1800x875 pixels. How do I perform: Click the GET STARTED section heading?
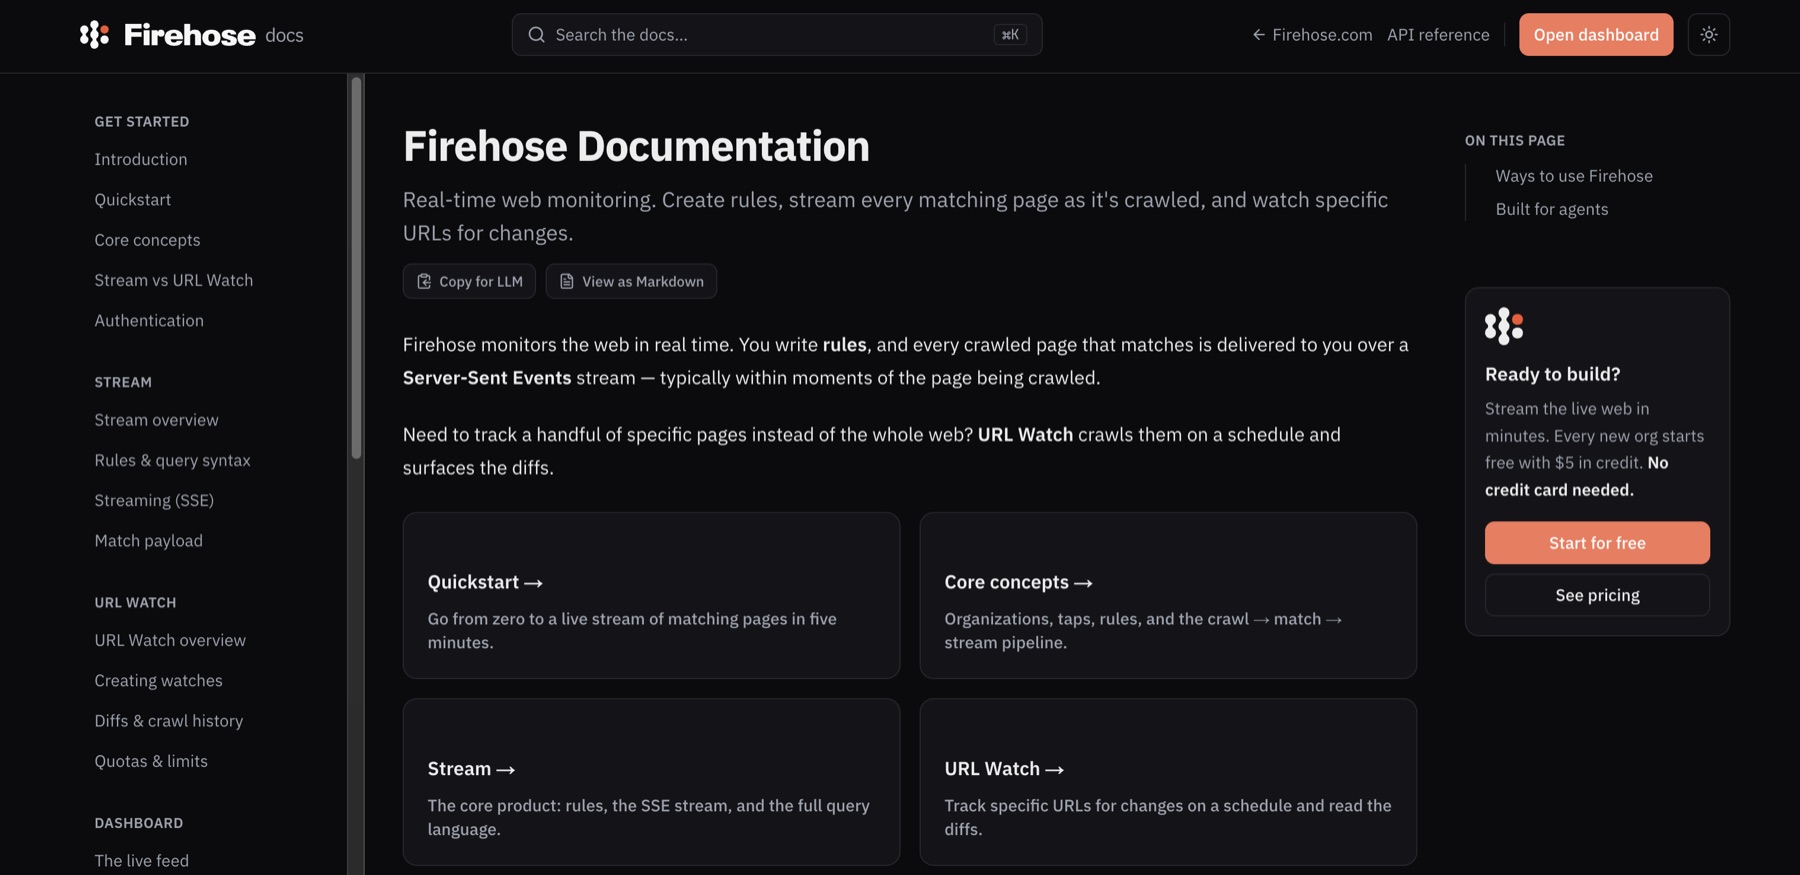(142, 122)
